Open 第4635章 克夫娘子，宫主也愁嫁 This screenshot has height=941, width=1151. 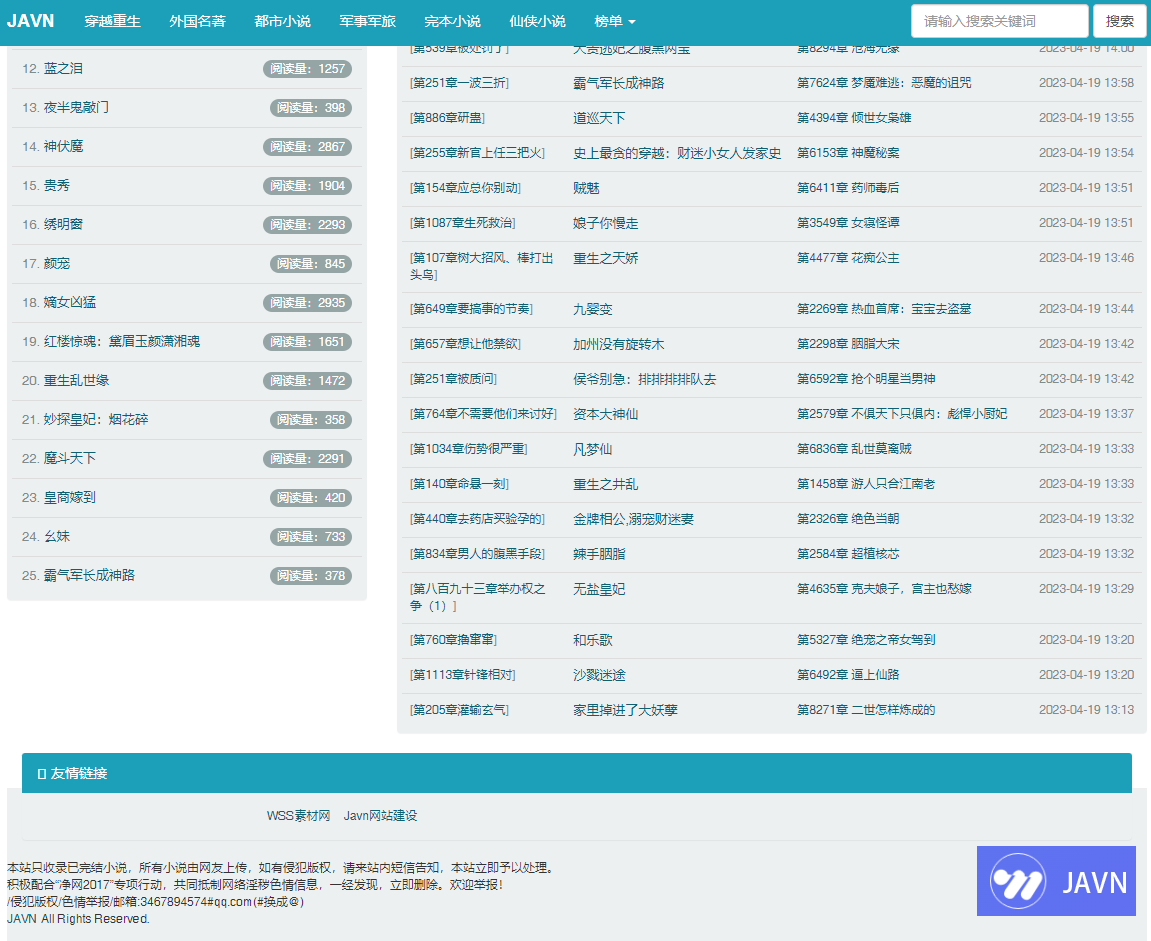point(885,589)
